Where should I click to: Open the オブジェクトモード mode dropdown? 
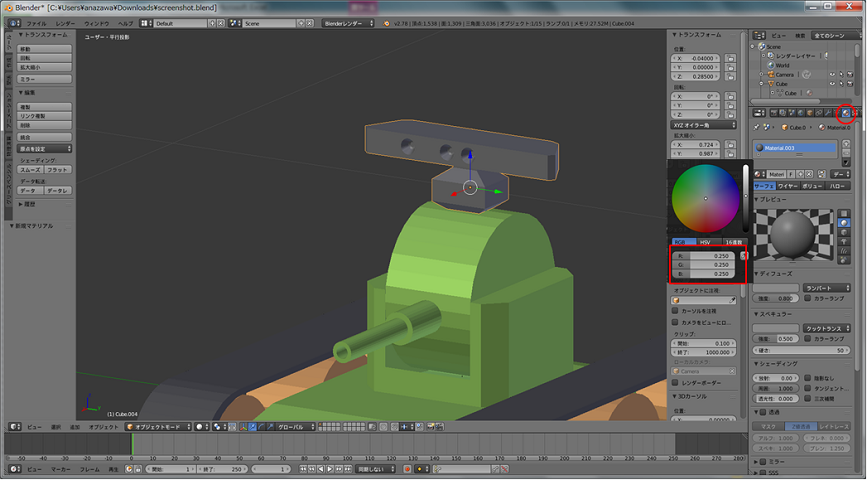click(x=158, y=427)
